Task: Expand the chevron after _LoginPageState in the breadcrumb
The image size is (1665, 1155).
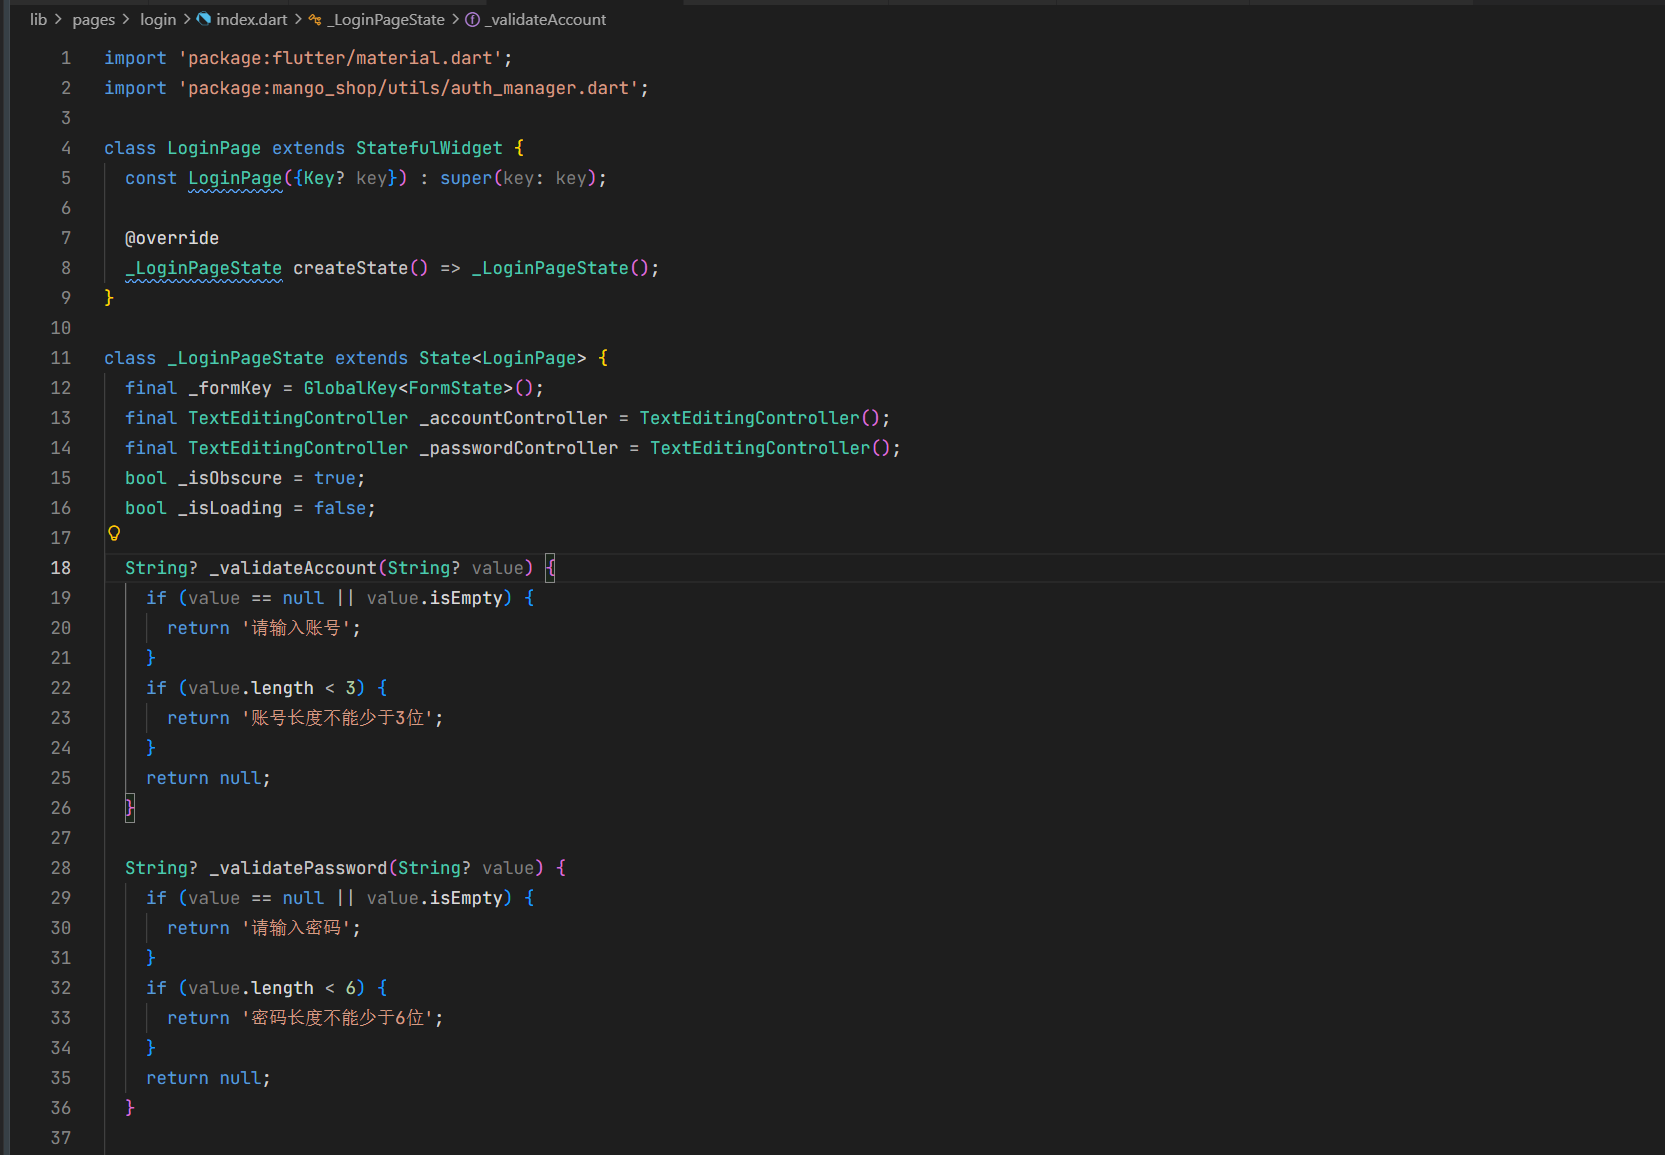Action: pos(455,19)
